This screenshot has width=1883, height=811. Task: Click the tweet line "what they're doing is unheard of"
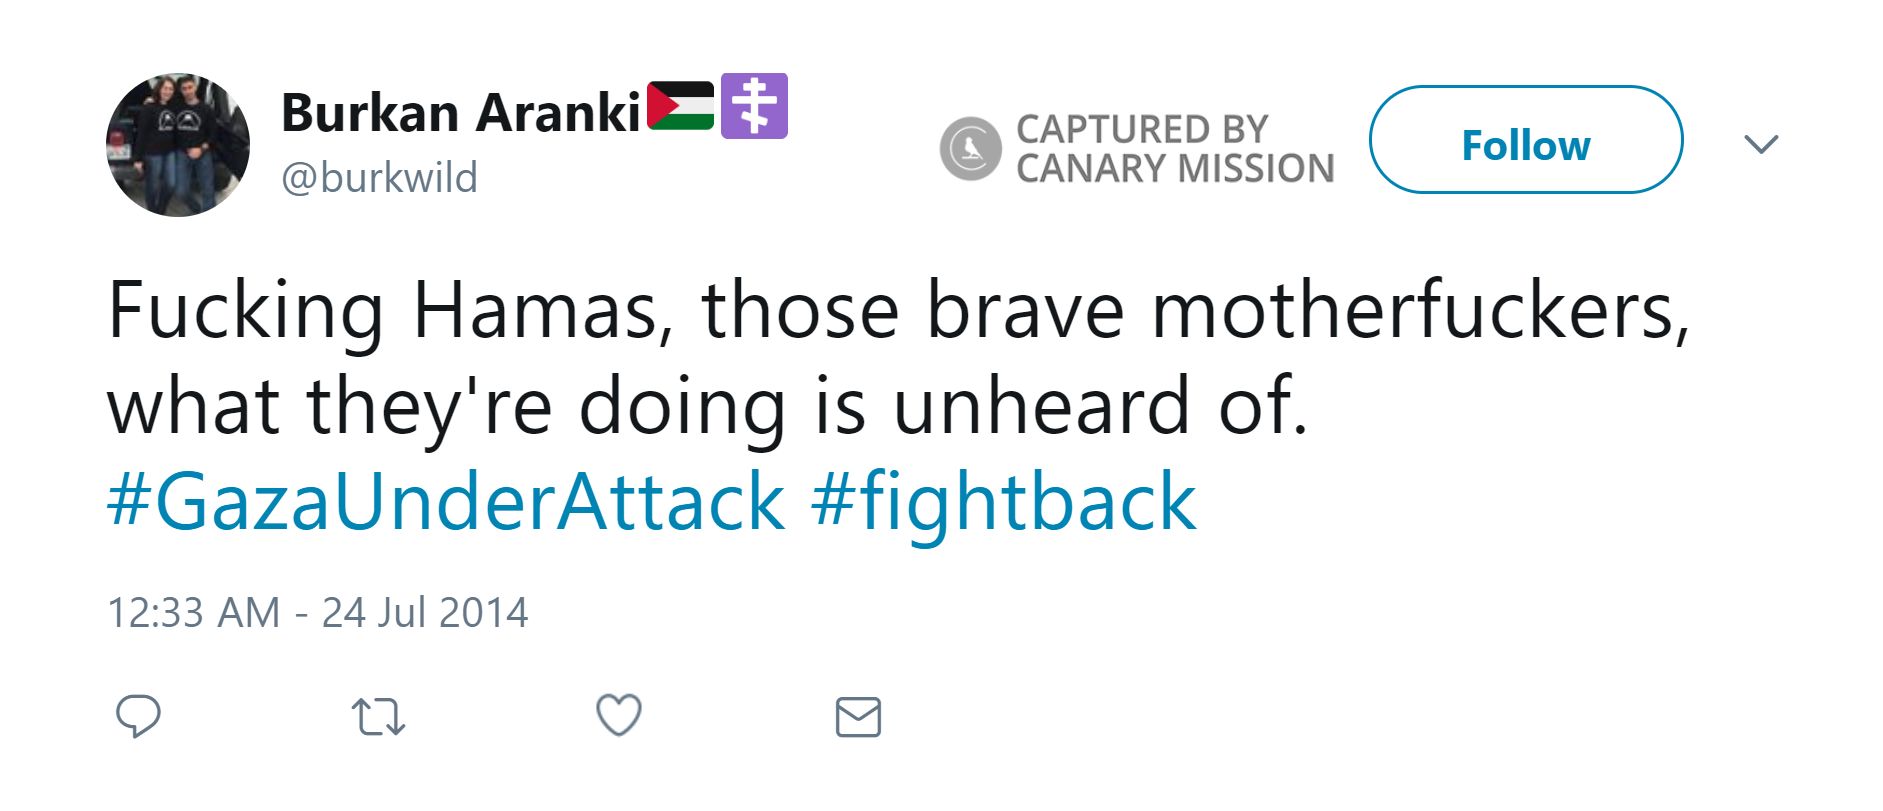click(x=707, y=407)
